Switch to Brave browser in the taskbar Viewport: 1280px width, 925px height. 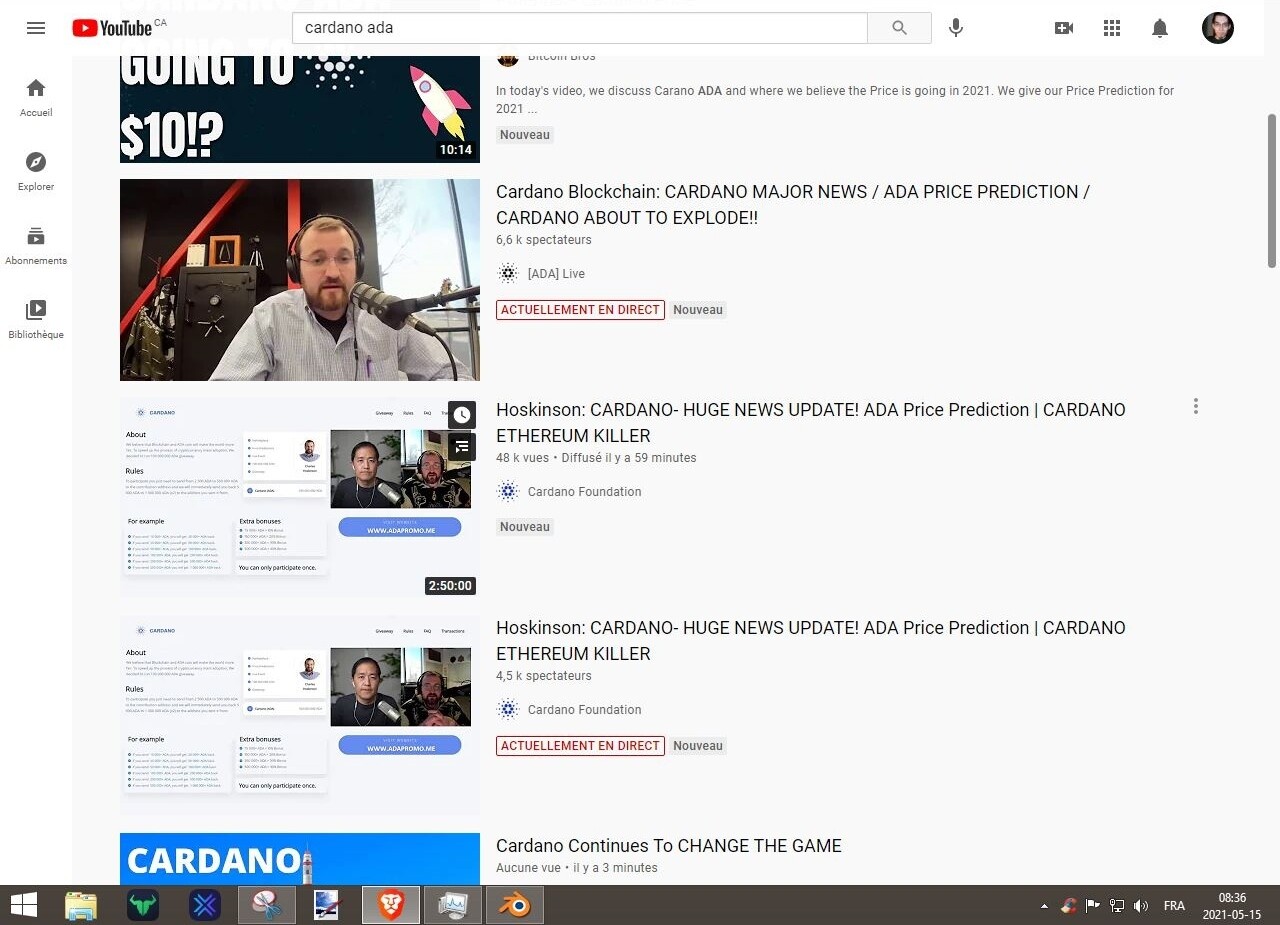[x=391, y=905]
